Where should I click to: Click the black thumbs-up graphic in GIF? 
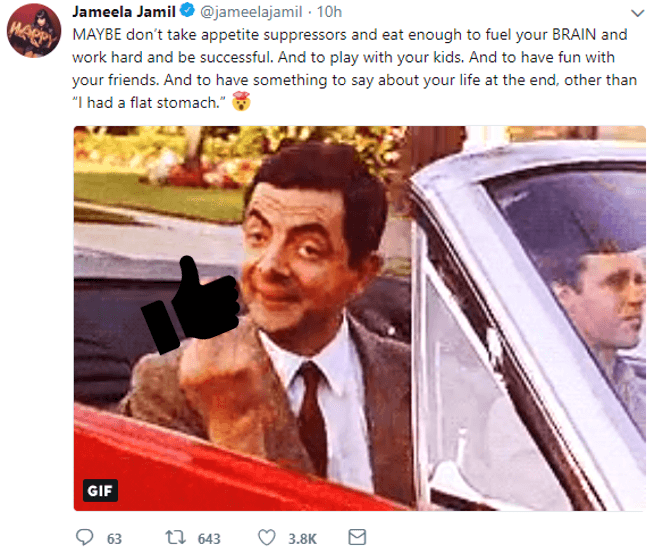[191, 304]
